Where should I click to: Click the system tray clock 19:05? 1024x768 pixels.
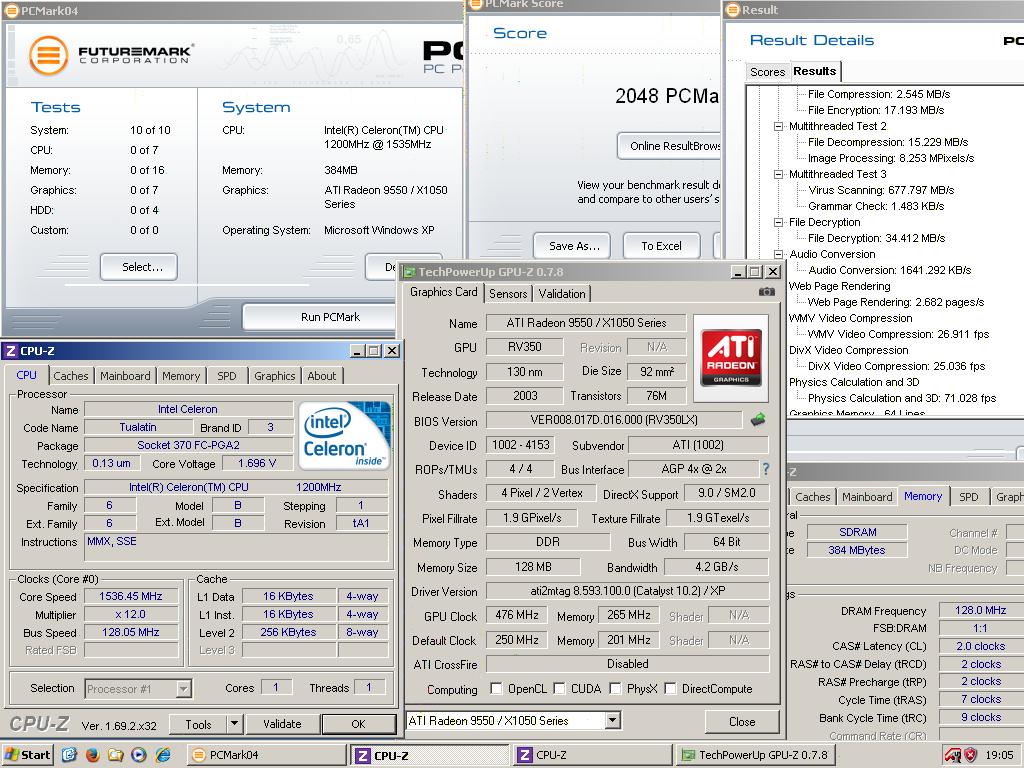pos(999,756)
